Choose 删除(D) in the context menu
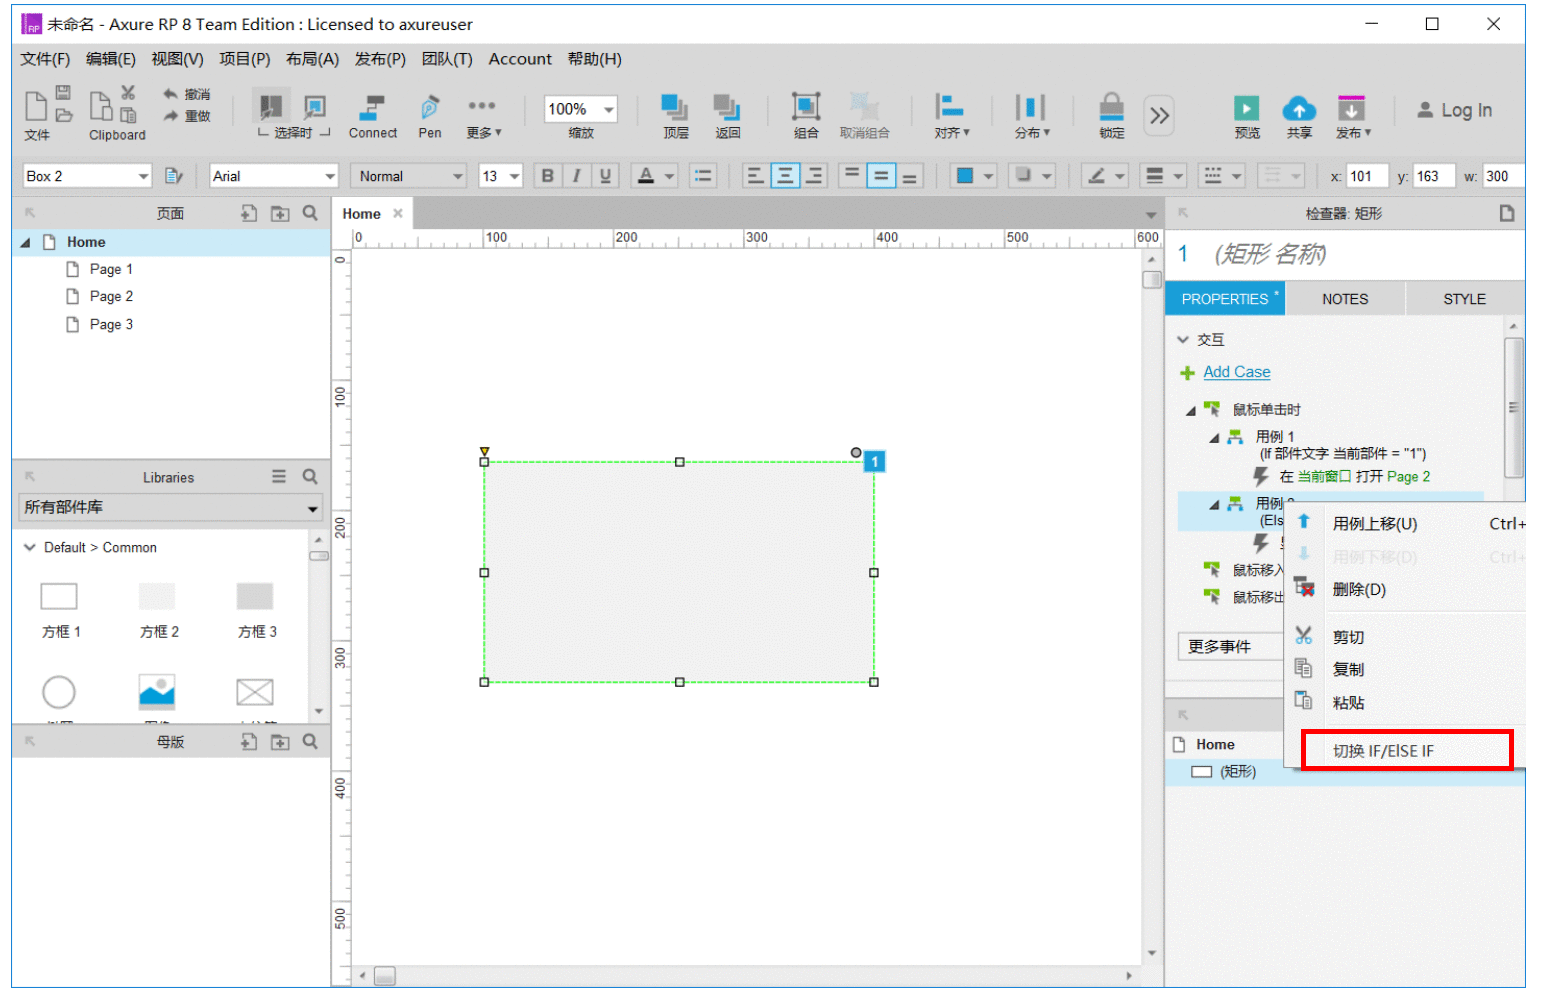1546x1004 pixels. [x=1359, y=590]
